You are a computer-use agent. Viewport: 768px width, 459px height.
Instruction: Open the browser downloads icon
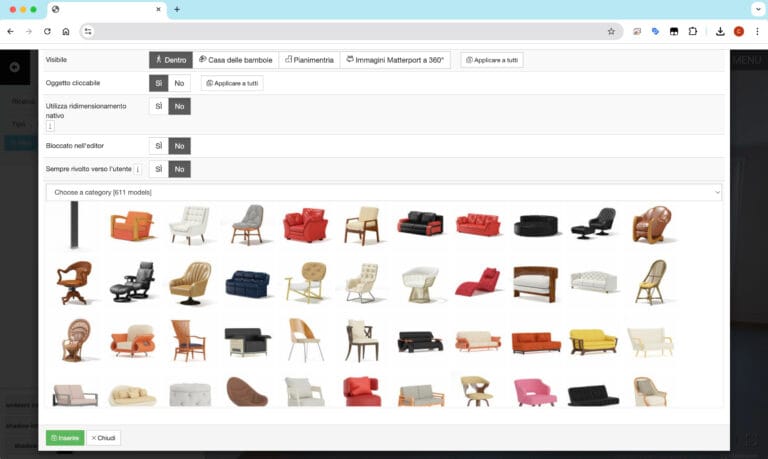[x=720, y=31]
